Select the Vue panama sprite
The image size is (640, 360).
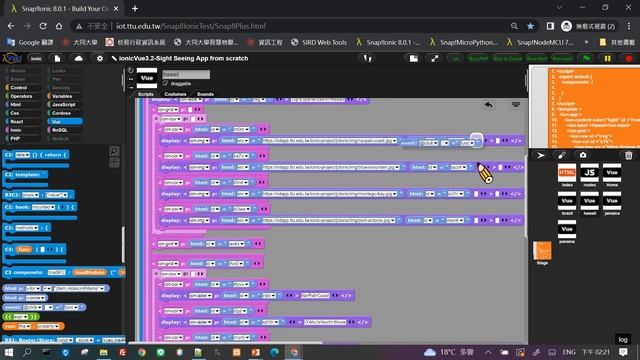pos(567,231)
